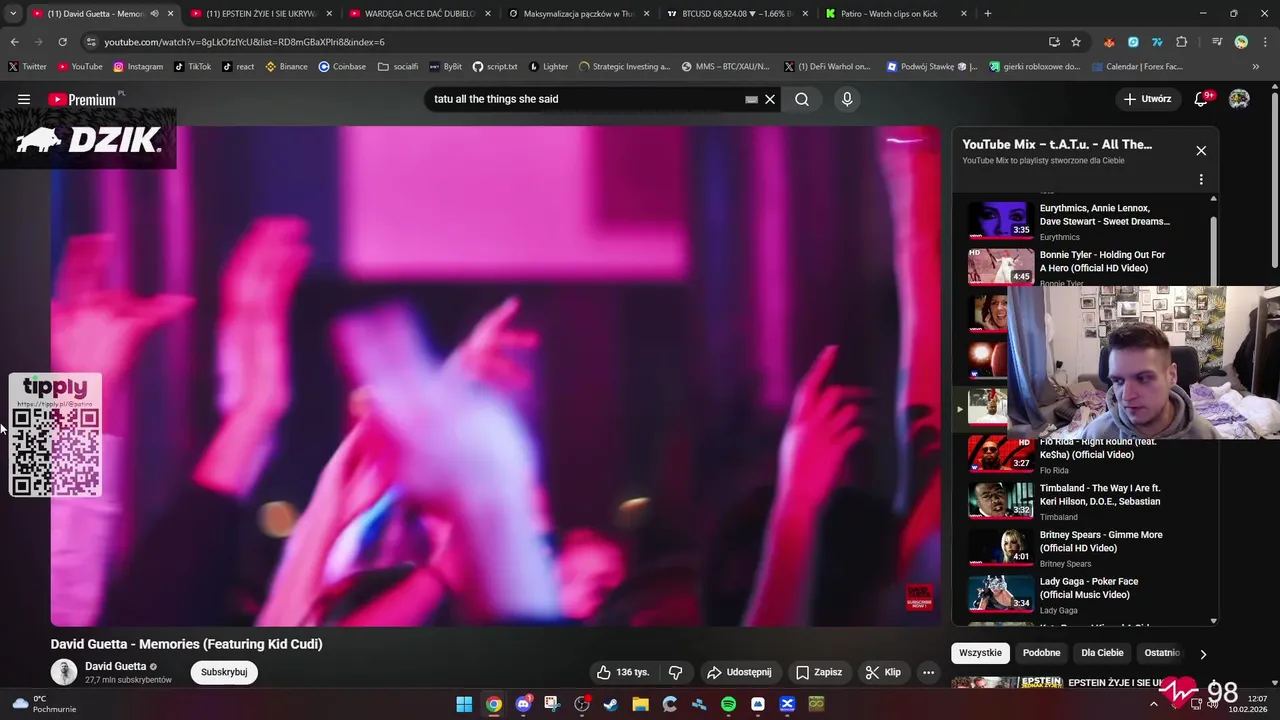The image size is (1280, 720).
Task: Play Flo Rida Right Round from playlist
Action: pyautogui.click(x=1080, y=454)
